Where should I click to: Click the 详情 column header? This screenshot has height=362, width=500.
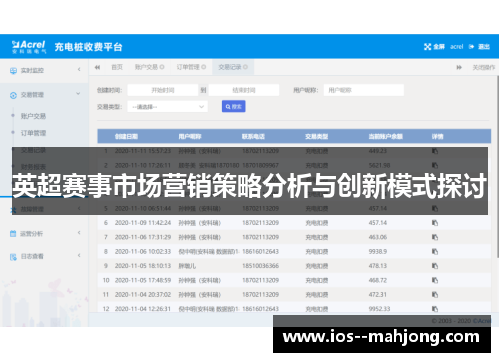[x=438, y=136]
